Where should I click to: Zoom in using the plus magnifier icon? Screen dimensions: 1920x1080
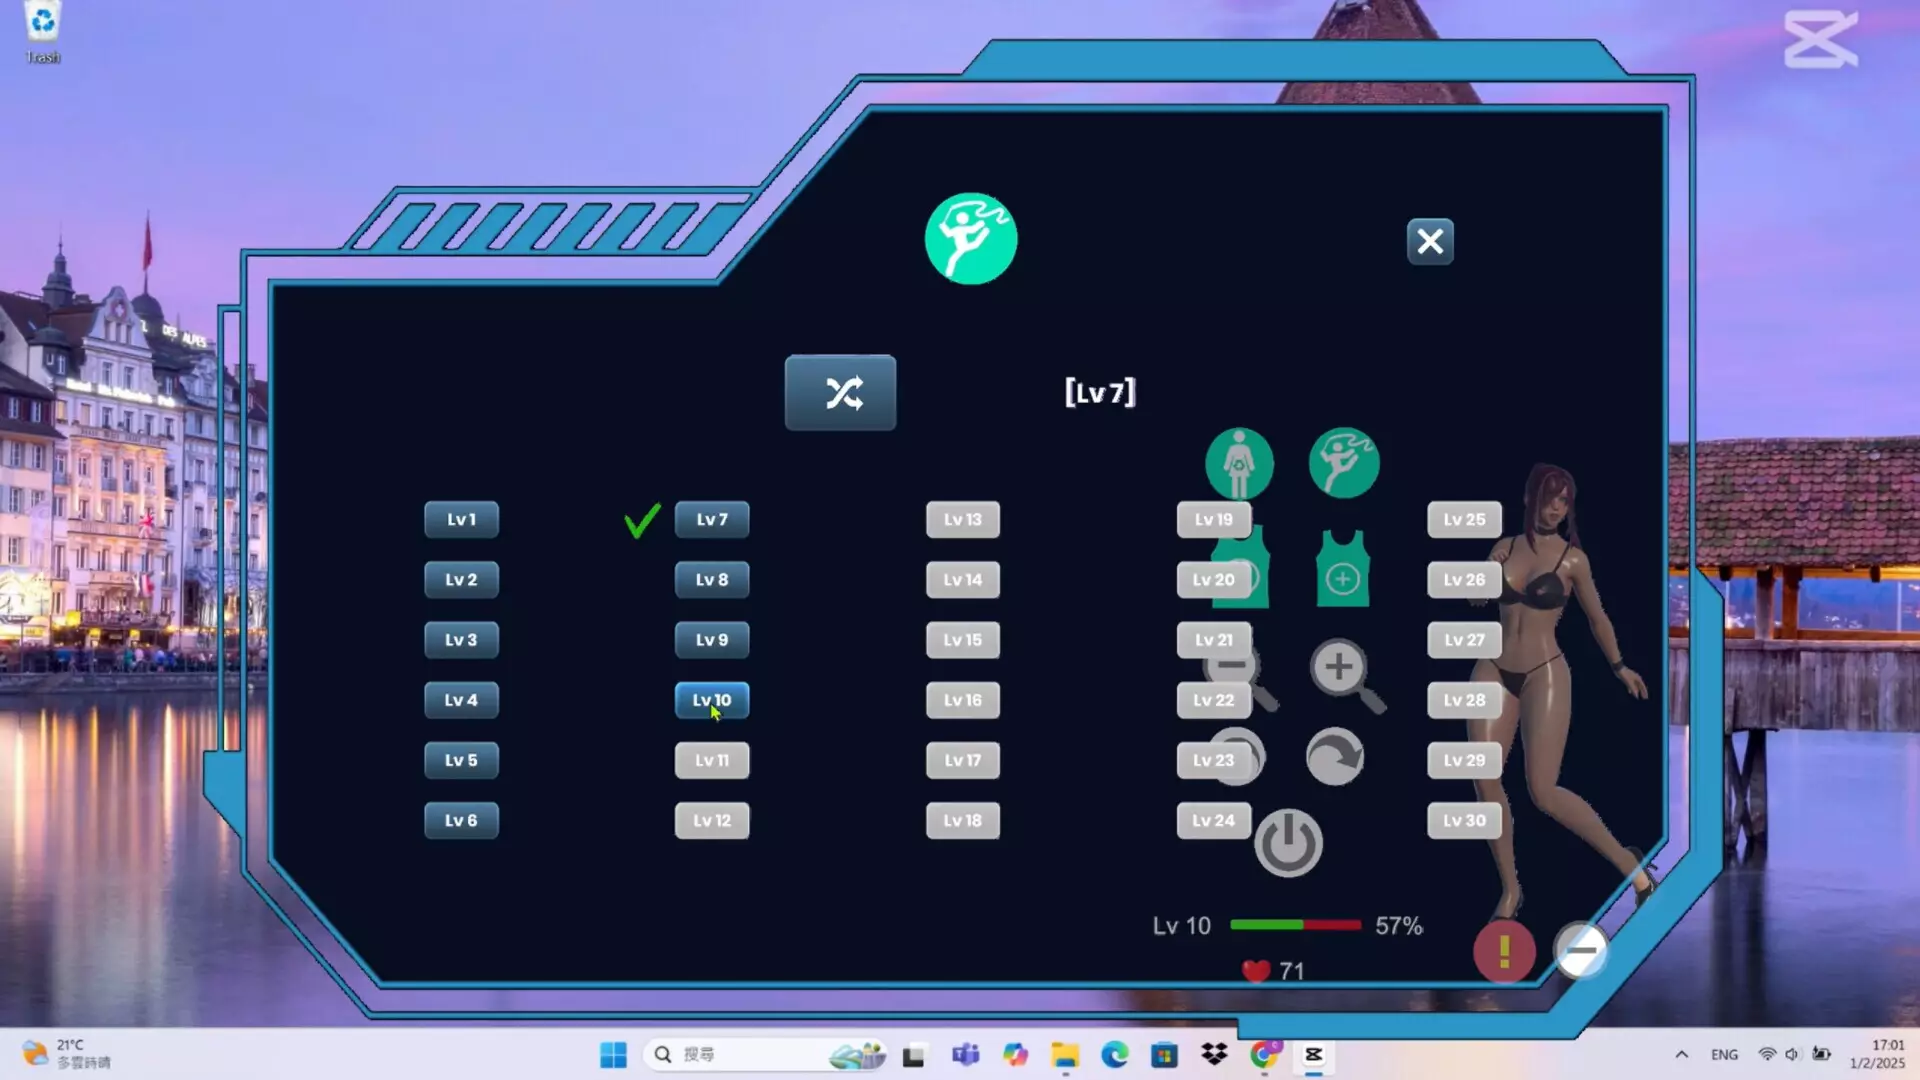(1341, 668)
